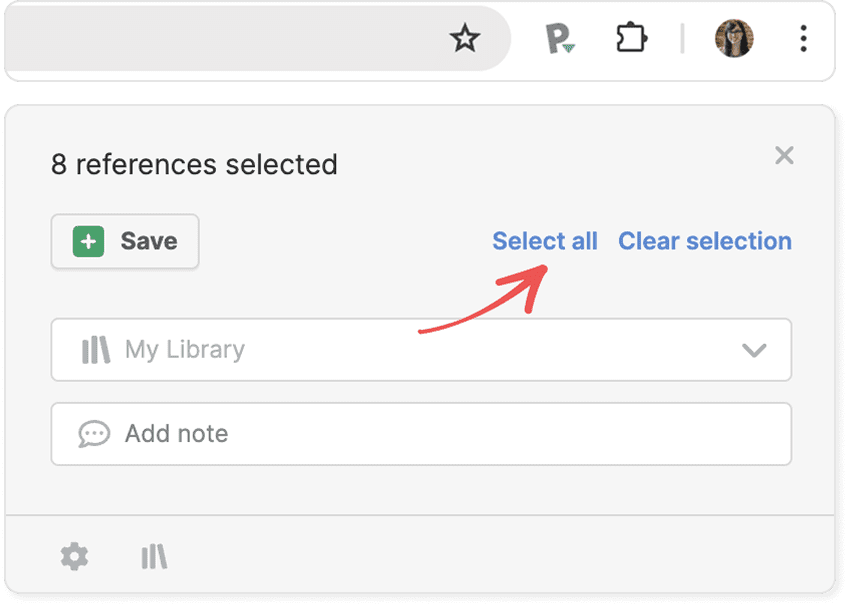Click the Select all link
Image resolution: width=848 pixels, height=606 pixels.
pyautogui.click(x=544, y=241)
